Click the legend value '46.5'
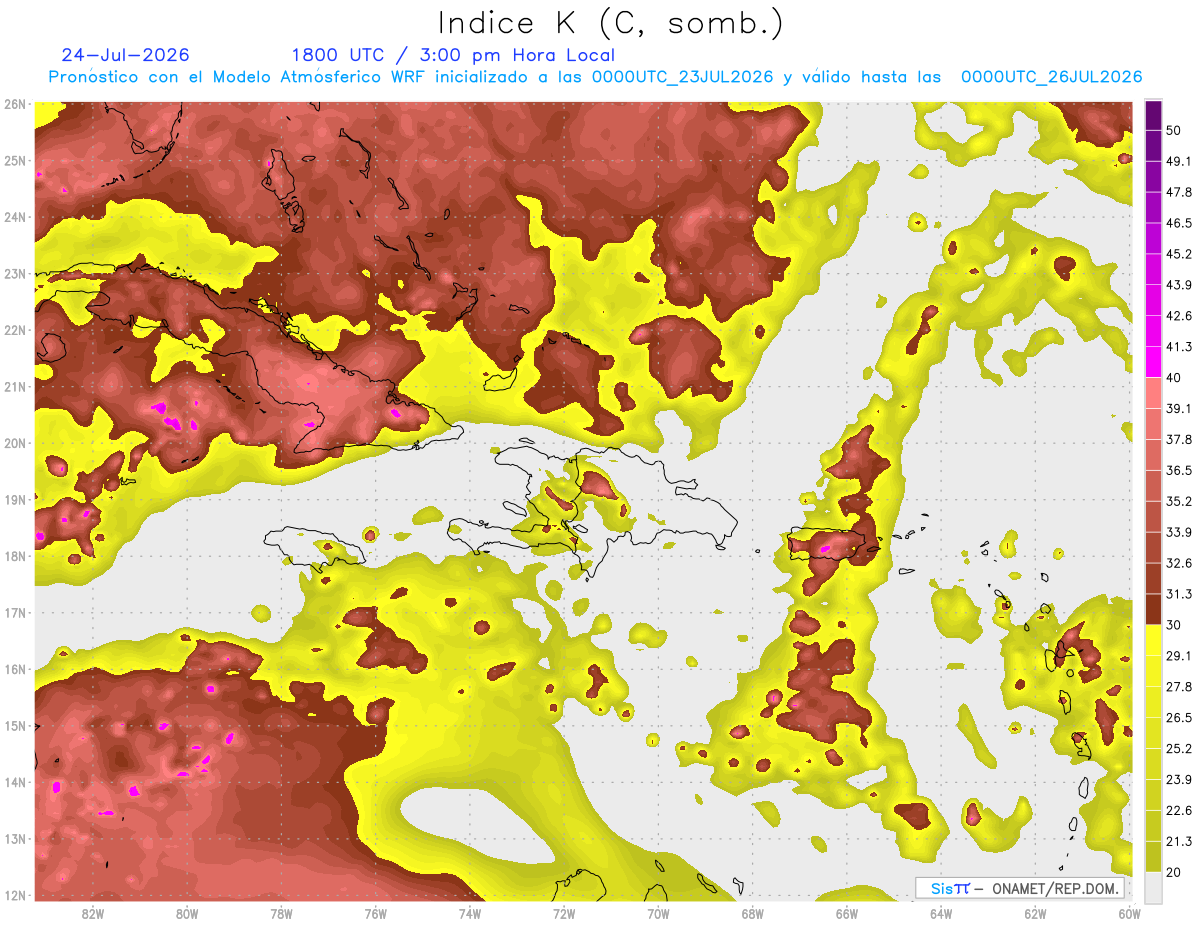 coord(1179,223)
